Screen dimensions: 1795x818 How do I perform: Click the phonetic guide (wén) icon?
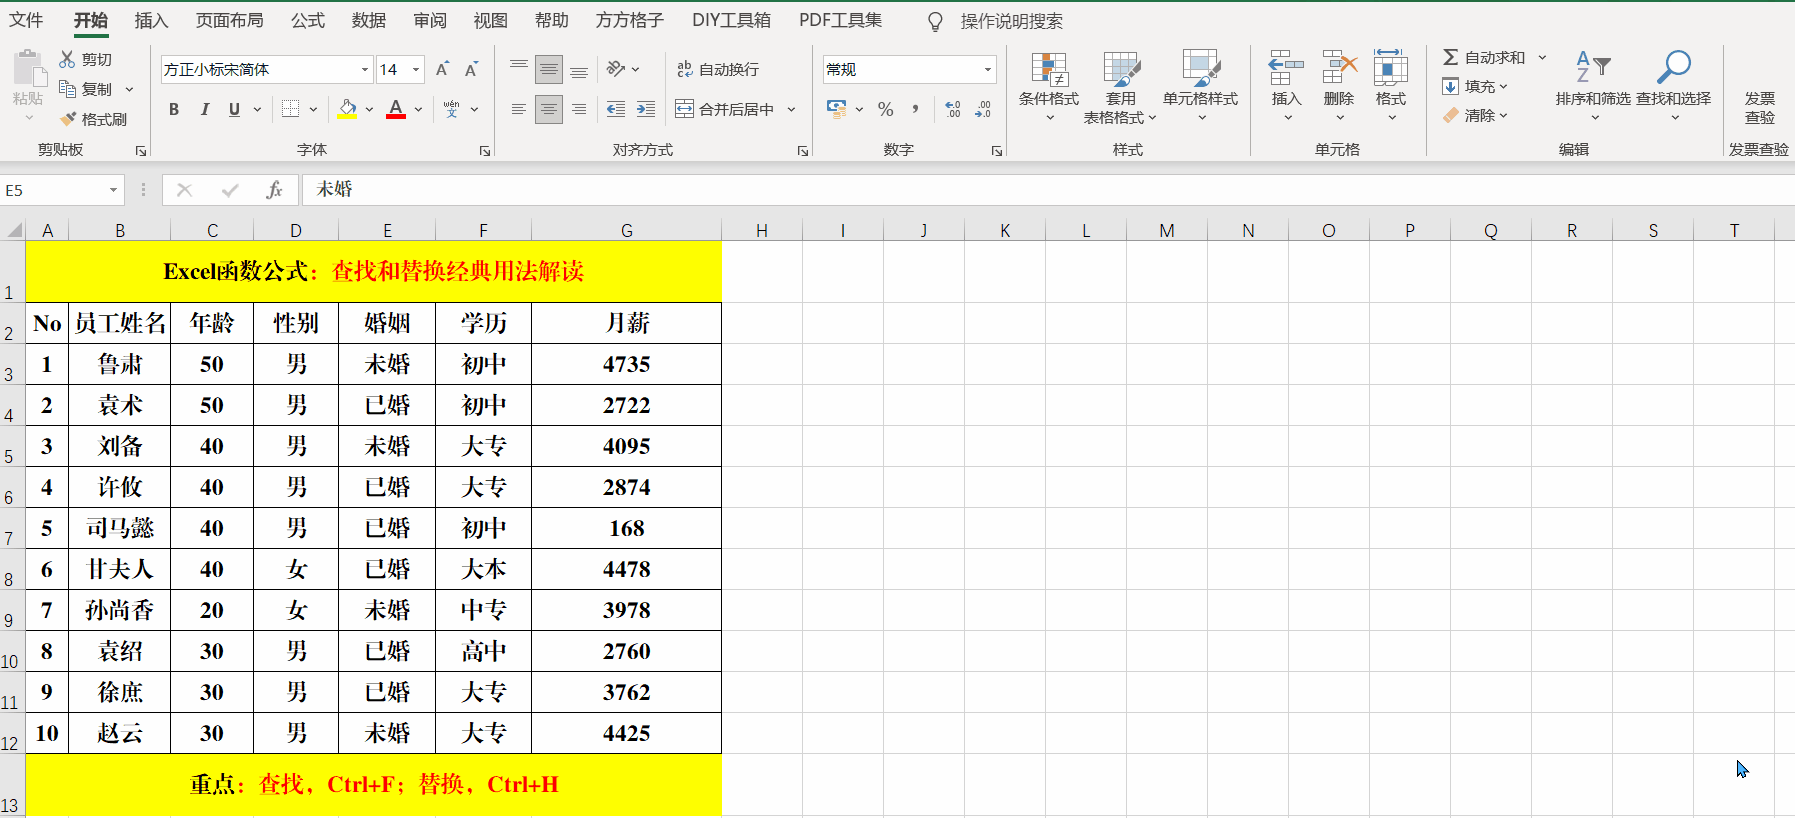(x=451, y=109)
